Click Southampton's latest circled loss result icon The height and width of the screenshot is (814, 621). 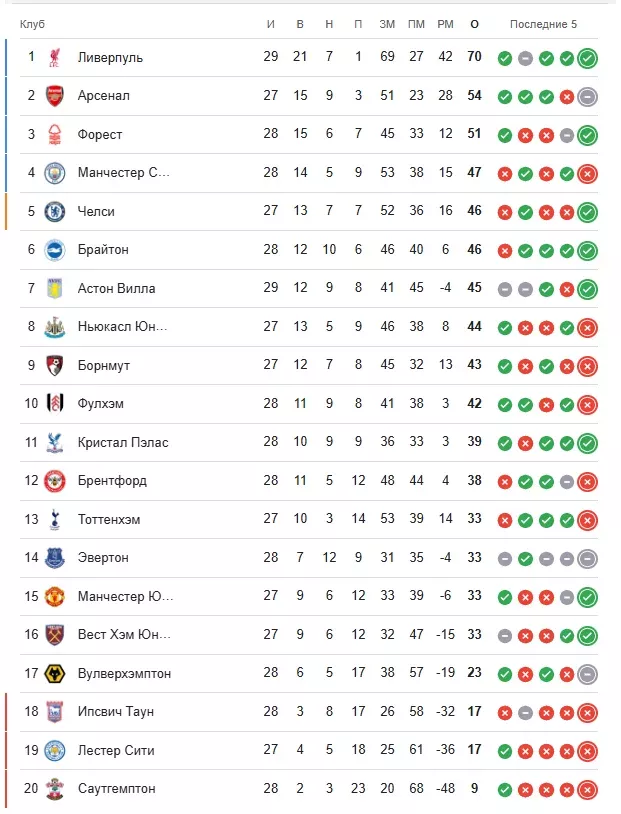coord(587,790)
